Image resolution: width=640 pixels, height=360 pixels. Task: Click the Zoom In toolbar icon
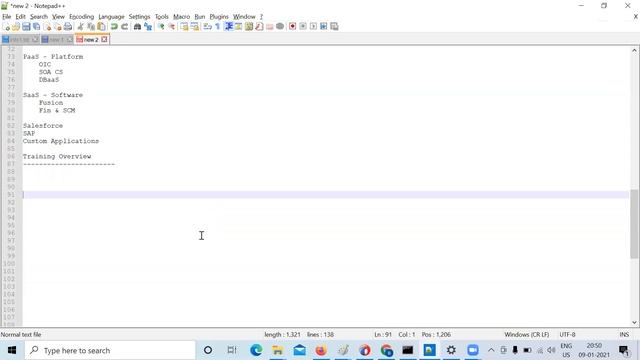click(161, 27)
